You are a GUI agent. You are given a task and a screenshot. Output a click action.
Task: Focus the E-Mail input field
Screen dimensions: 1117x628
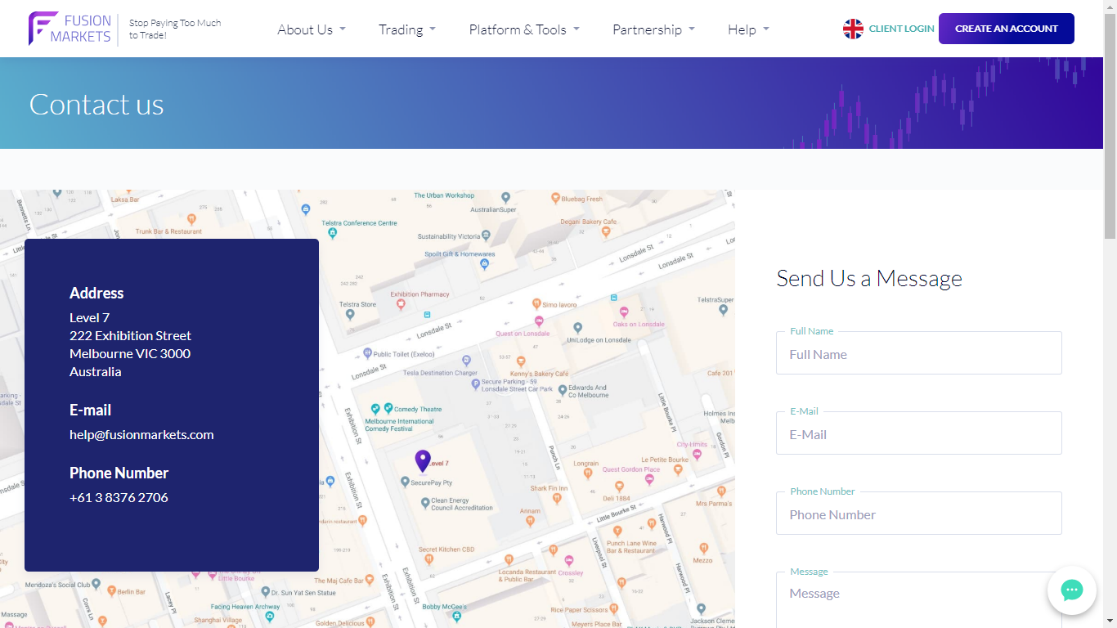(918, 433)
